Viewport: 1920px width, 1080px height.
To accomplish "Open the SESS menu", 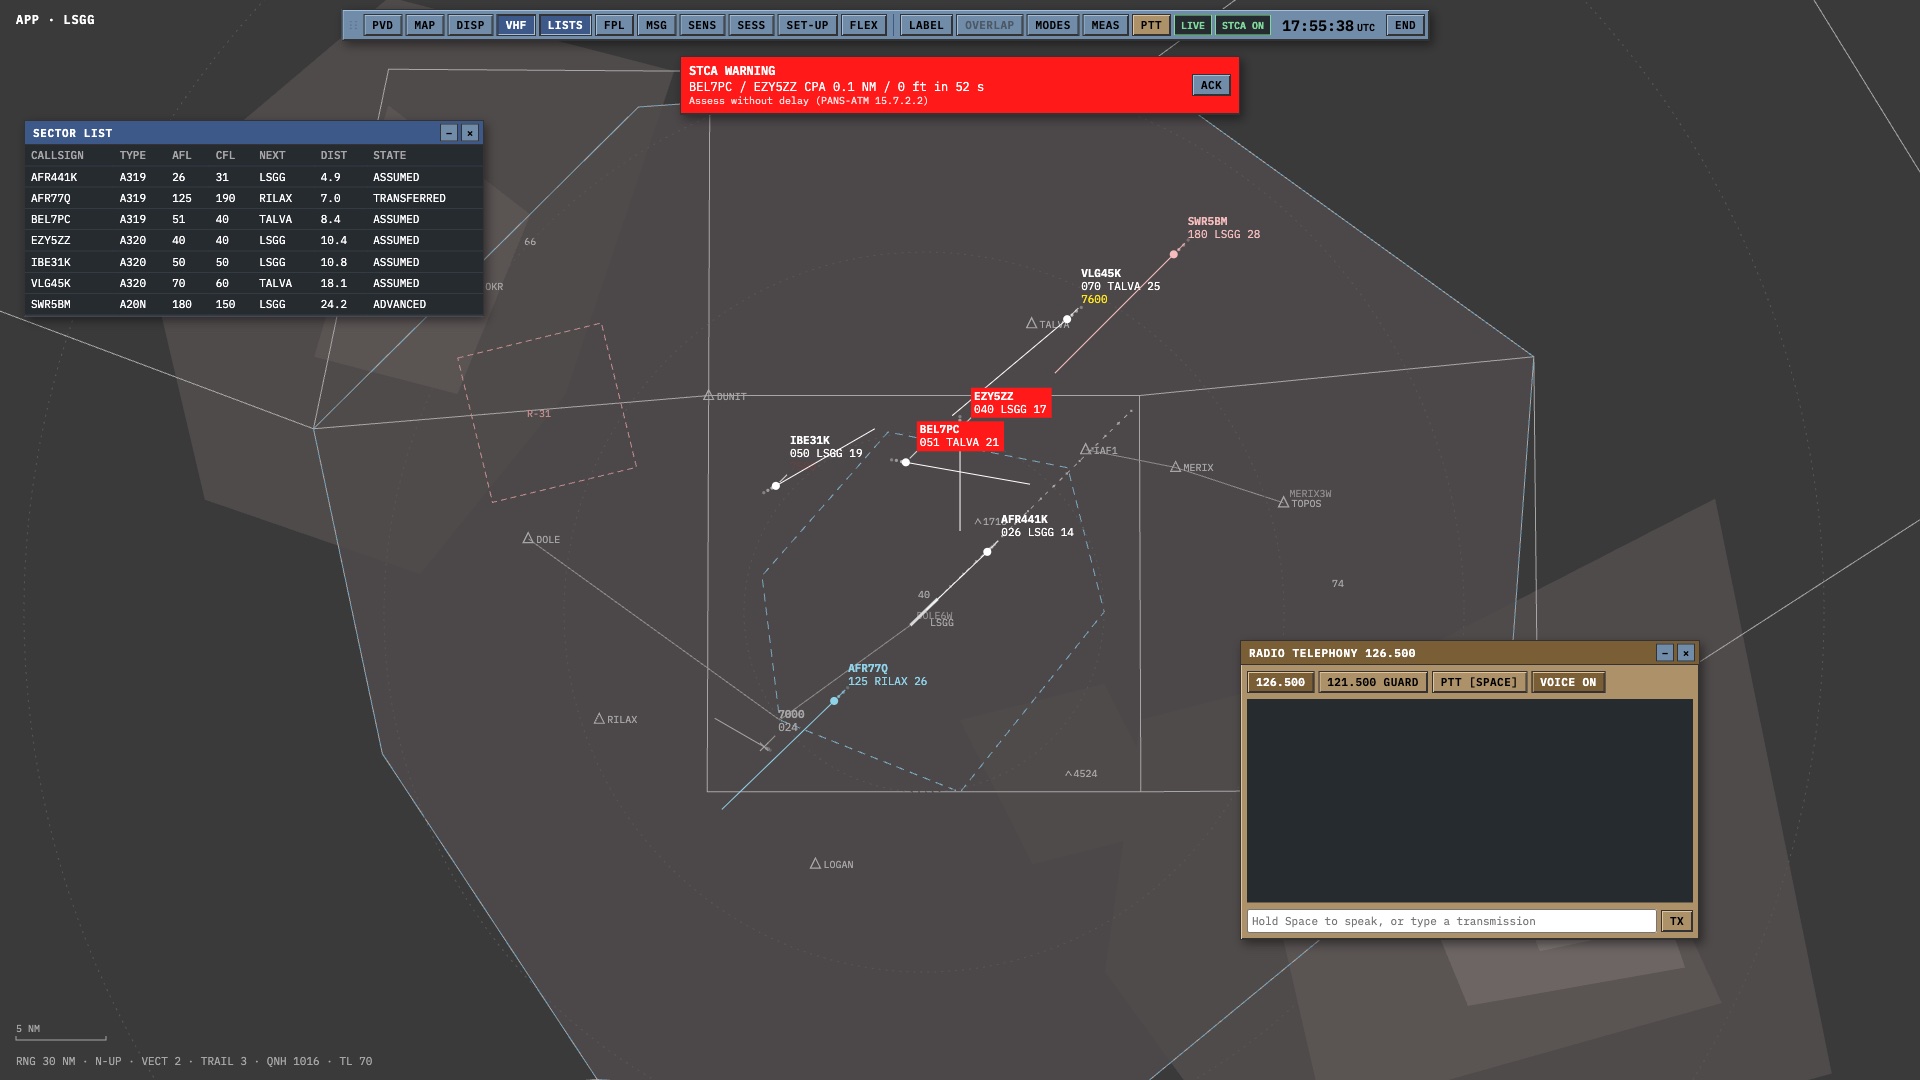I will click(751, 25).
